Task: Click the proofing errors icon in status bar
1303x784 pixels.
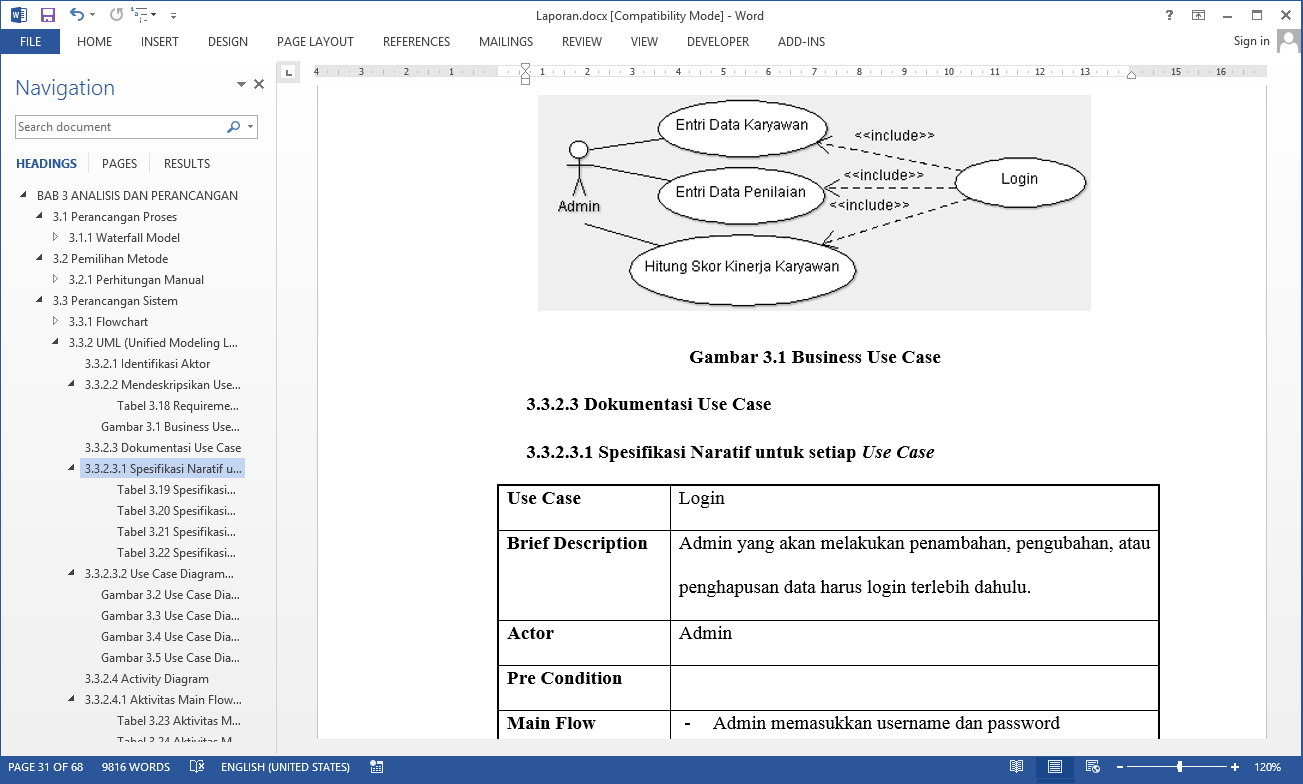Action: 197,767
